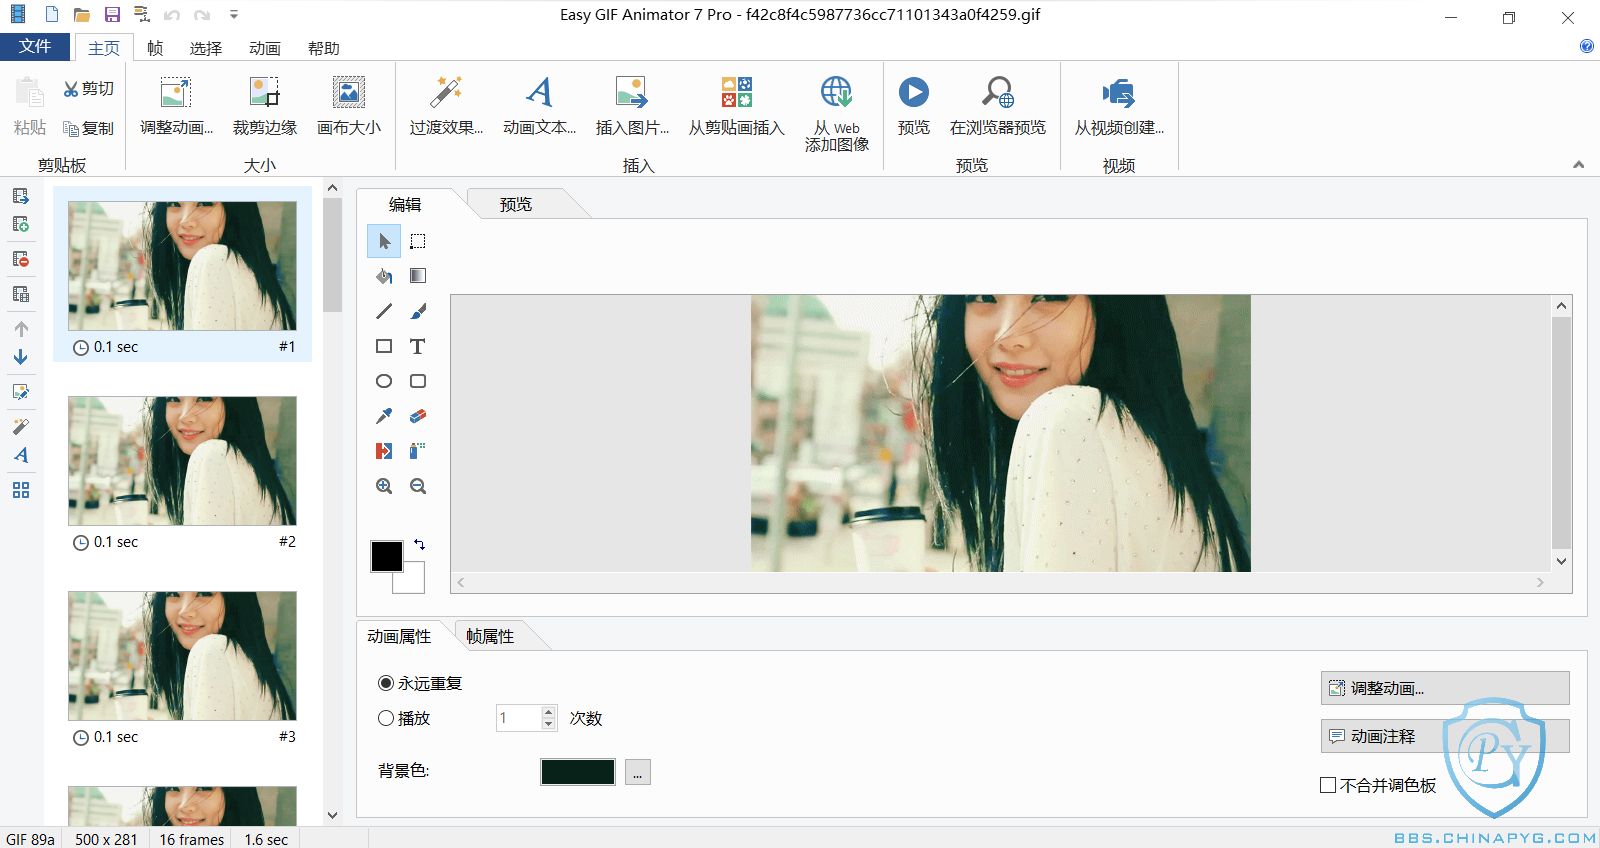Insert from clipart (从剪贴画插入)

[x=736, y=106]
